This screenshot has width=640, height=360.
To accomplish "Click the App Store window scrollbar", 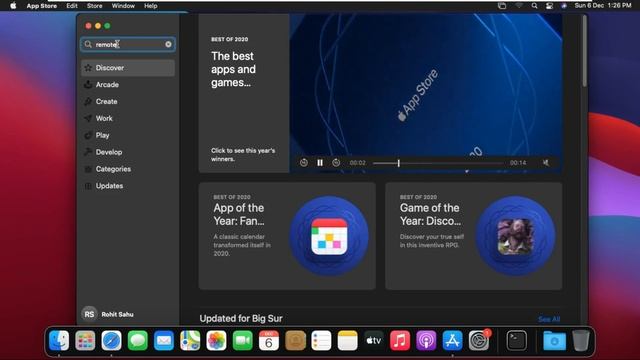I will click(x=584, y=51).
